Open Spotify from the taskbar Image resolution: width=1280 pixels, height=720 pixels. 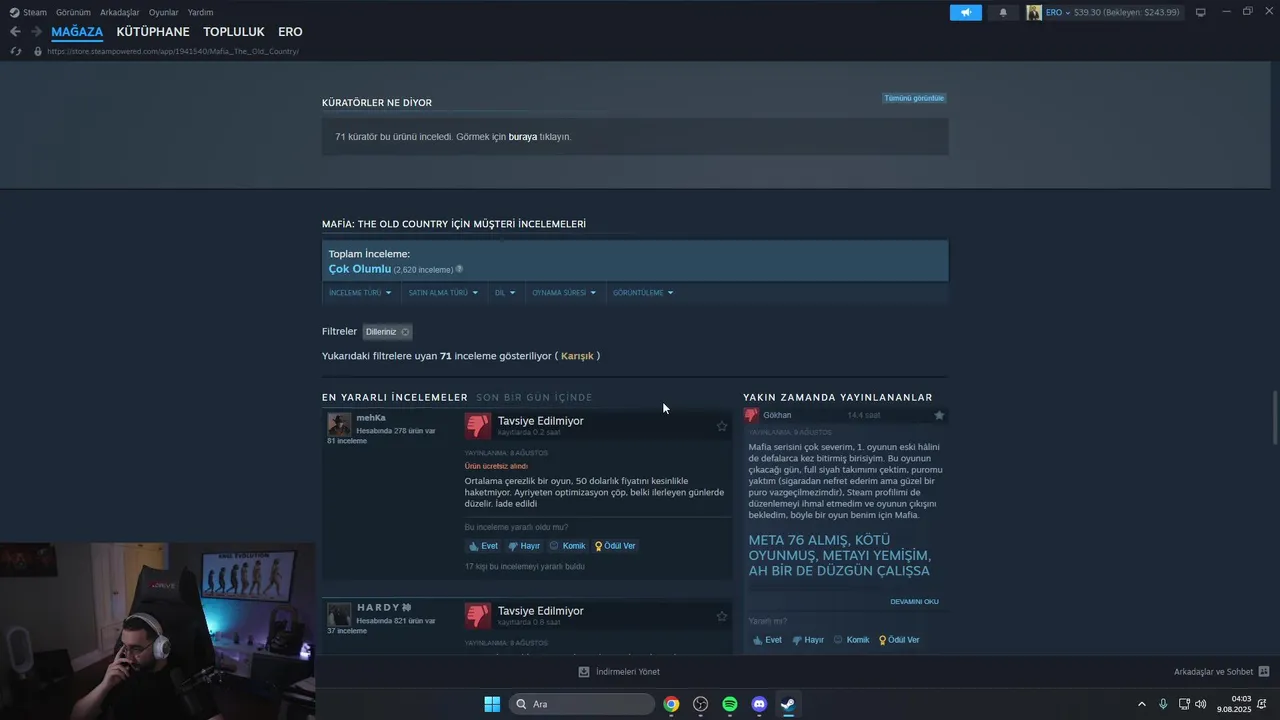tap(730, 704)
